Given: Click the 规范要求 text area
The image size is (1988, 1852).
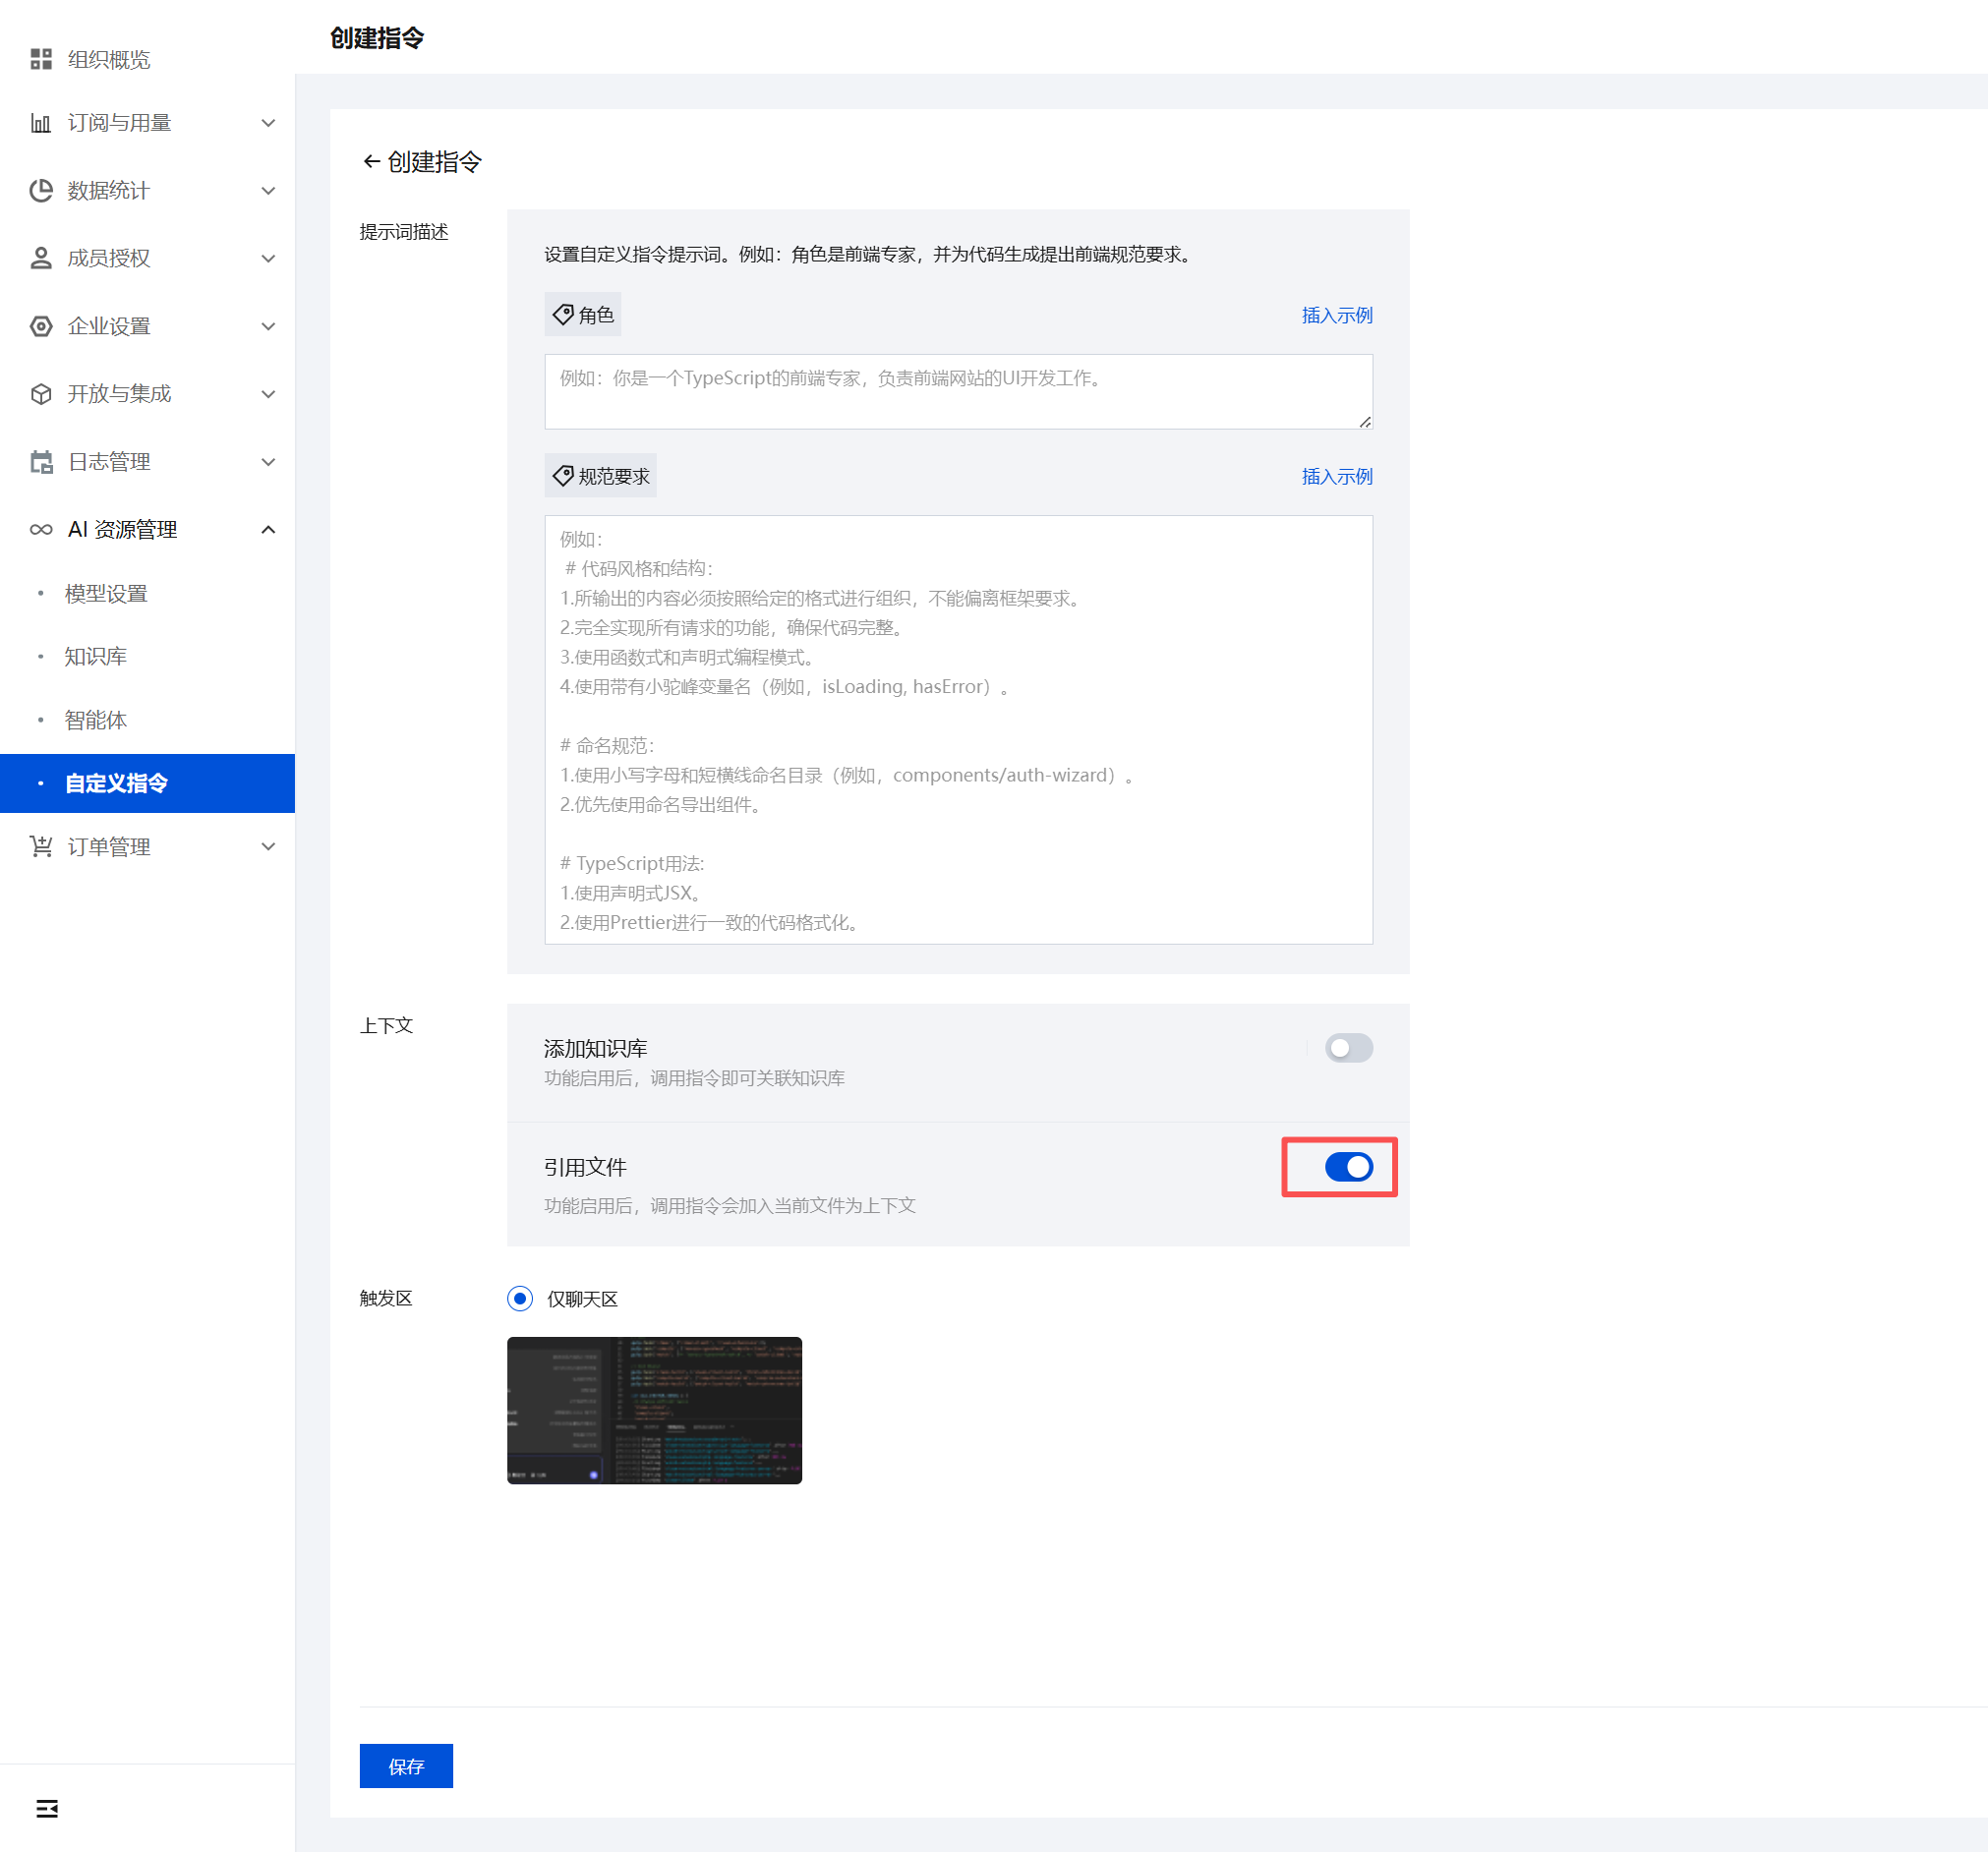Looking at the screenshot, I should pyautogui.click(x=957, y=730).
